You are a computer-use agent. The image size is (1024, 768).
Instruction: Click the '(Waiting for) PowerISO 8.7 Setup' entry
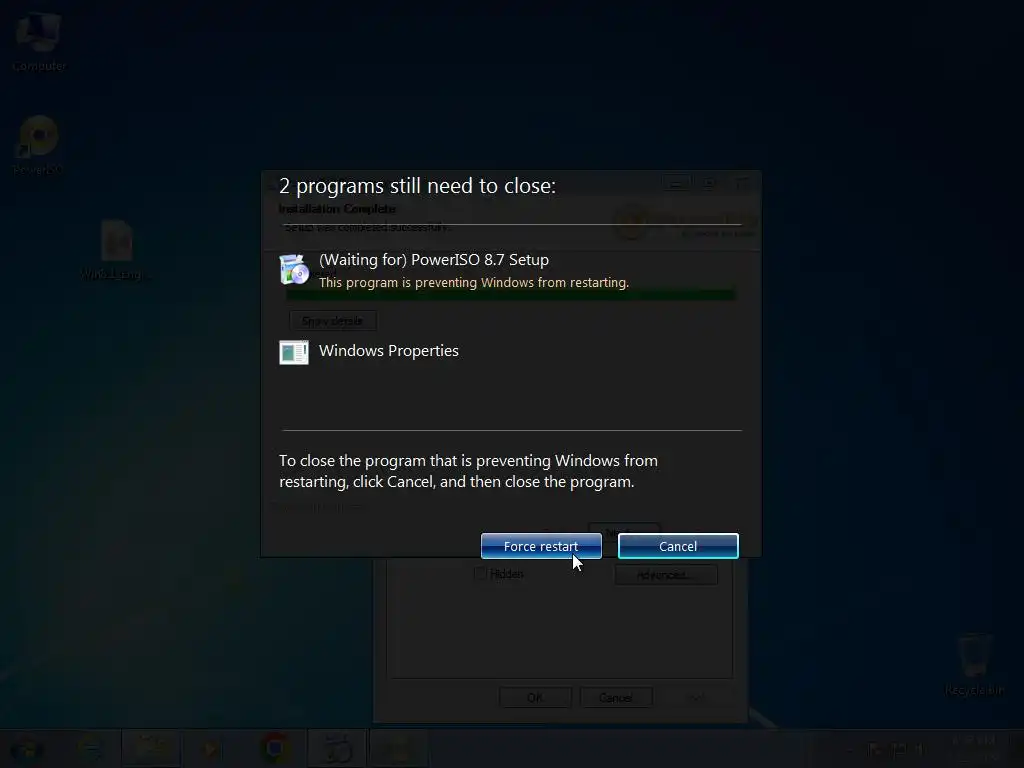[x=434, y=260]
